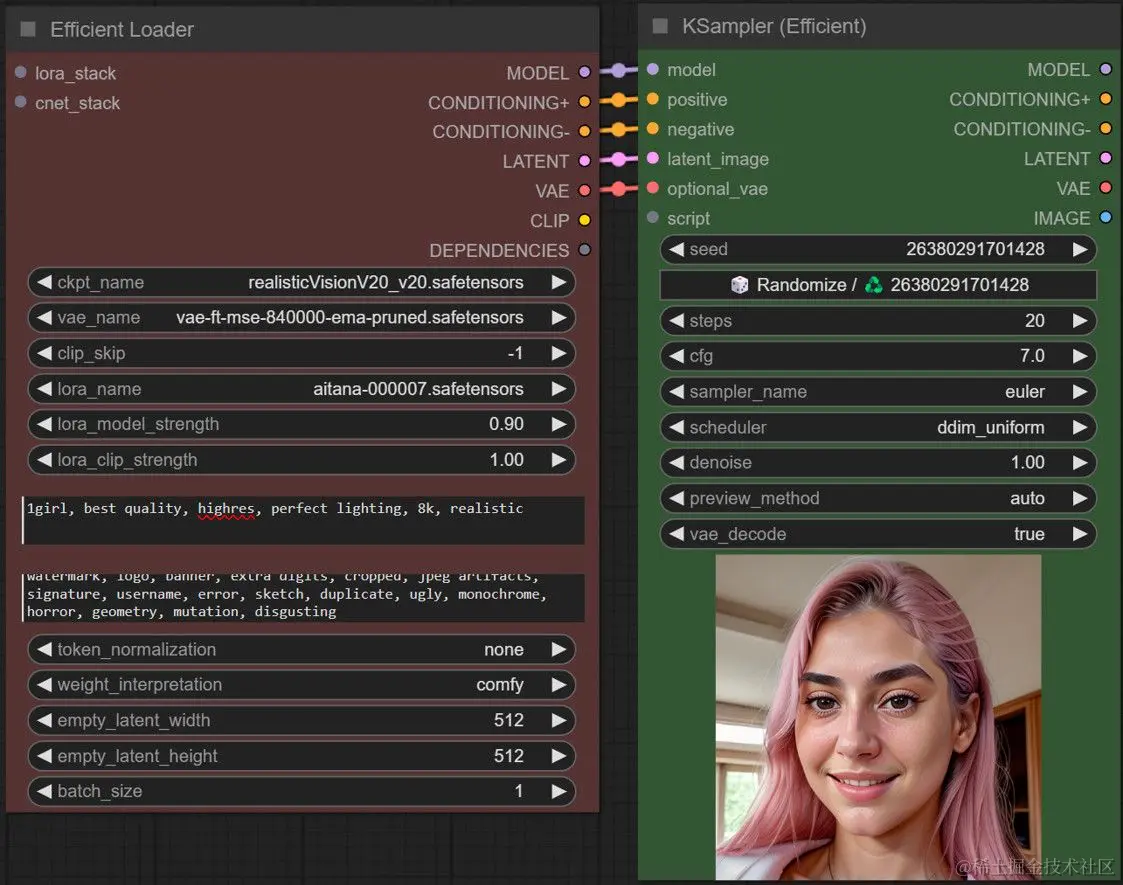The height and width of the screenshot is (885, 1123).
Task: Click the seed value field
Action: click(878, 249)
